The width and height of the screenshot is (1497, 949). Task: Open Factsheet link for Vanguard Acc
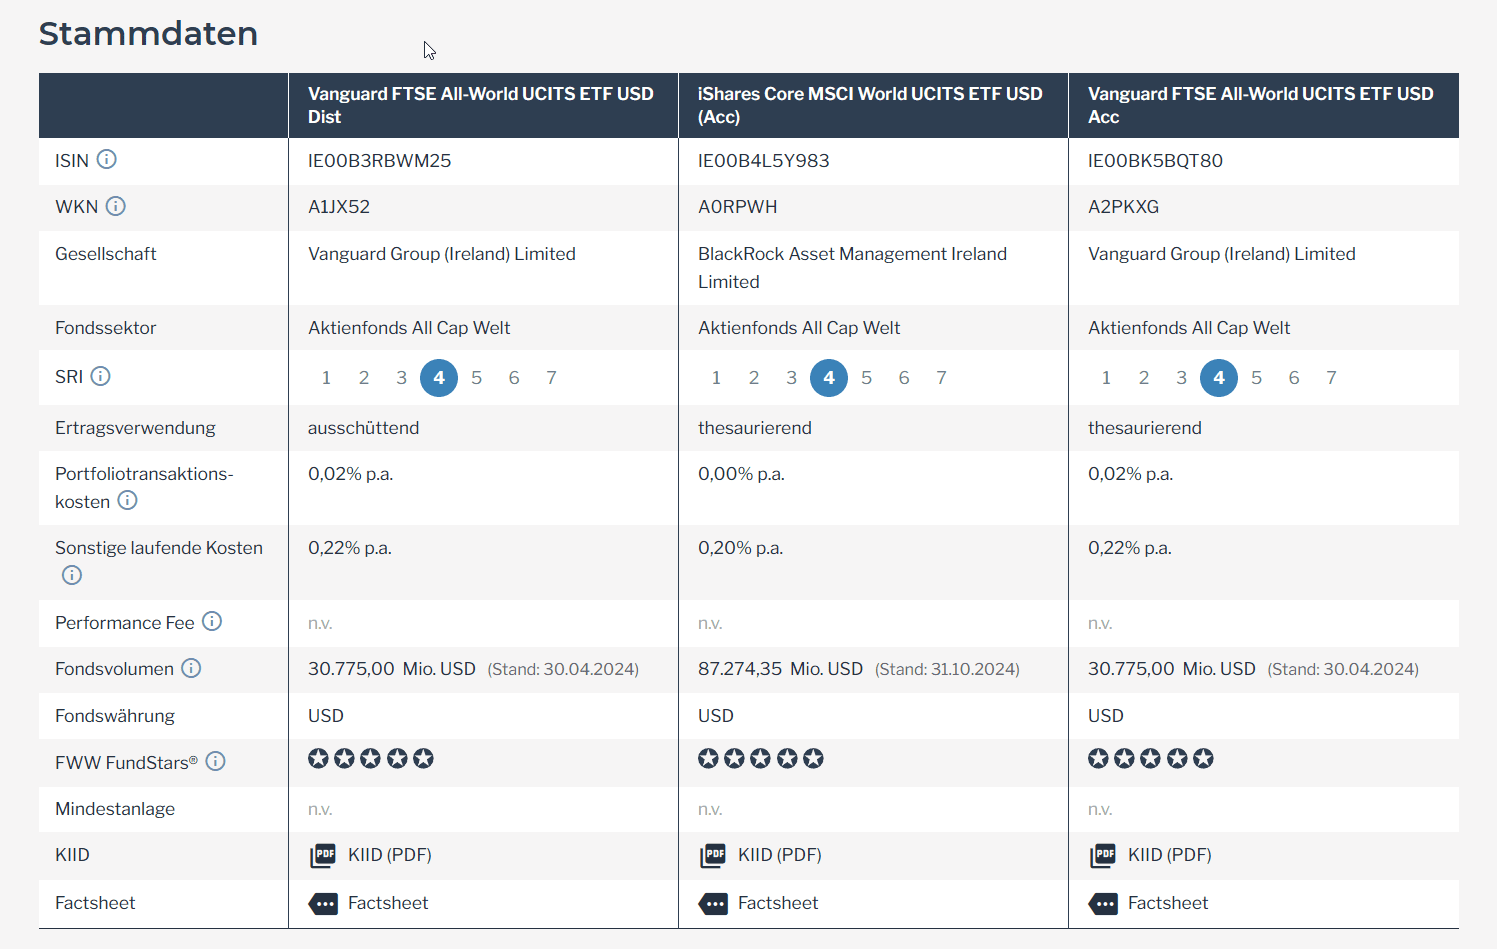(1168, 903)
